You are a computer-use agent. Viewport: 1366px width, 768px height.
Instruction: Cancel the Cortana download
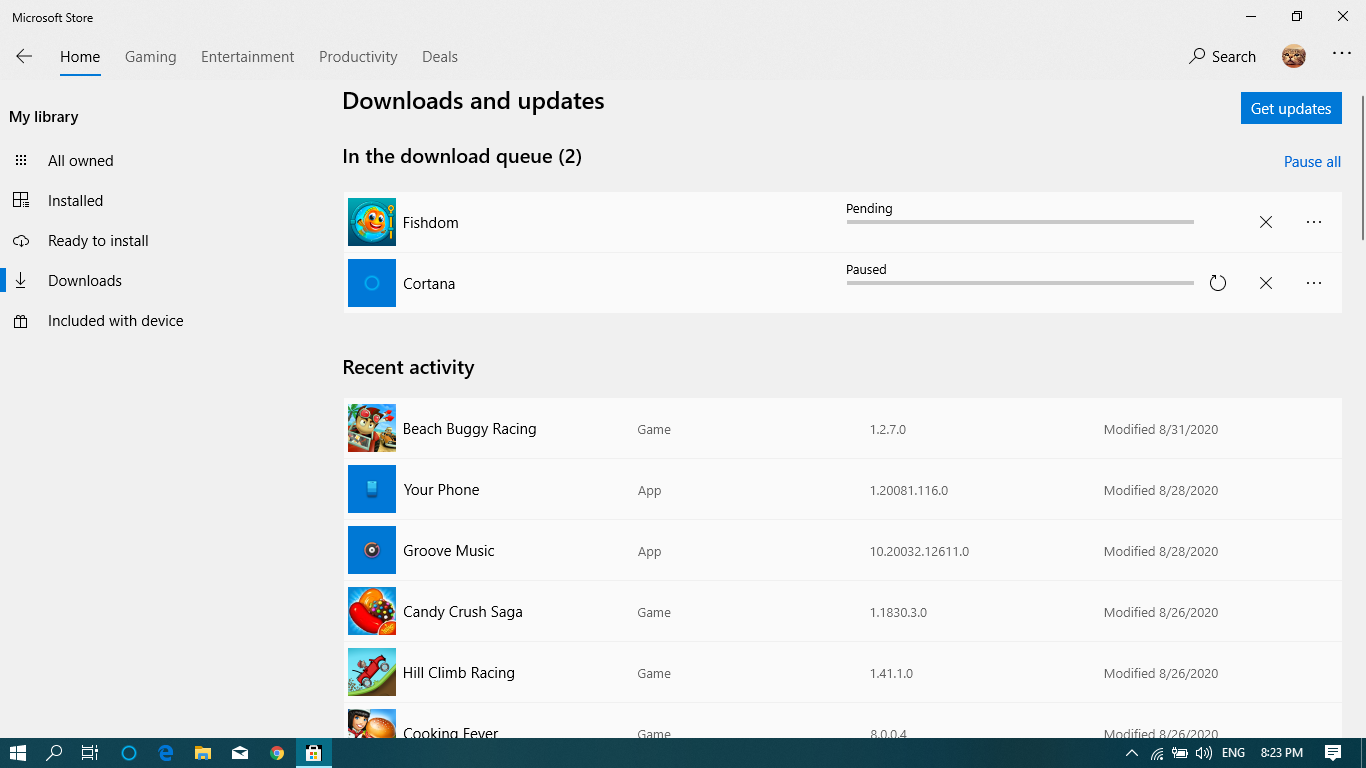(1266, 283)
